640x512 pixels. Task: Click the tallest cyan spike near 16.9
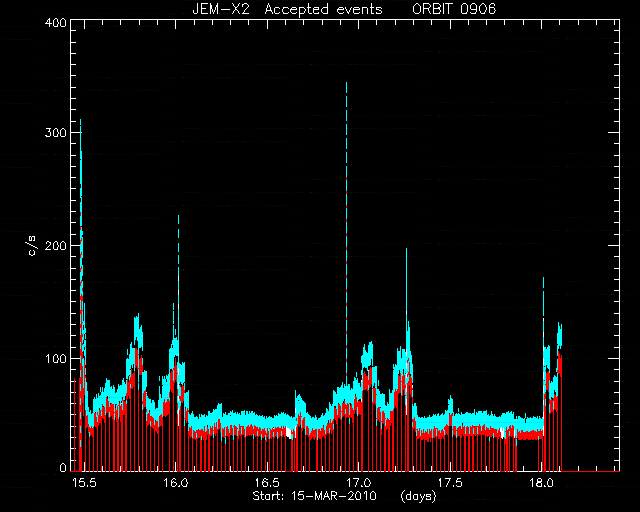(x=347, y=163)
